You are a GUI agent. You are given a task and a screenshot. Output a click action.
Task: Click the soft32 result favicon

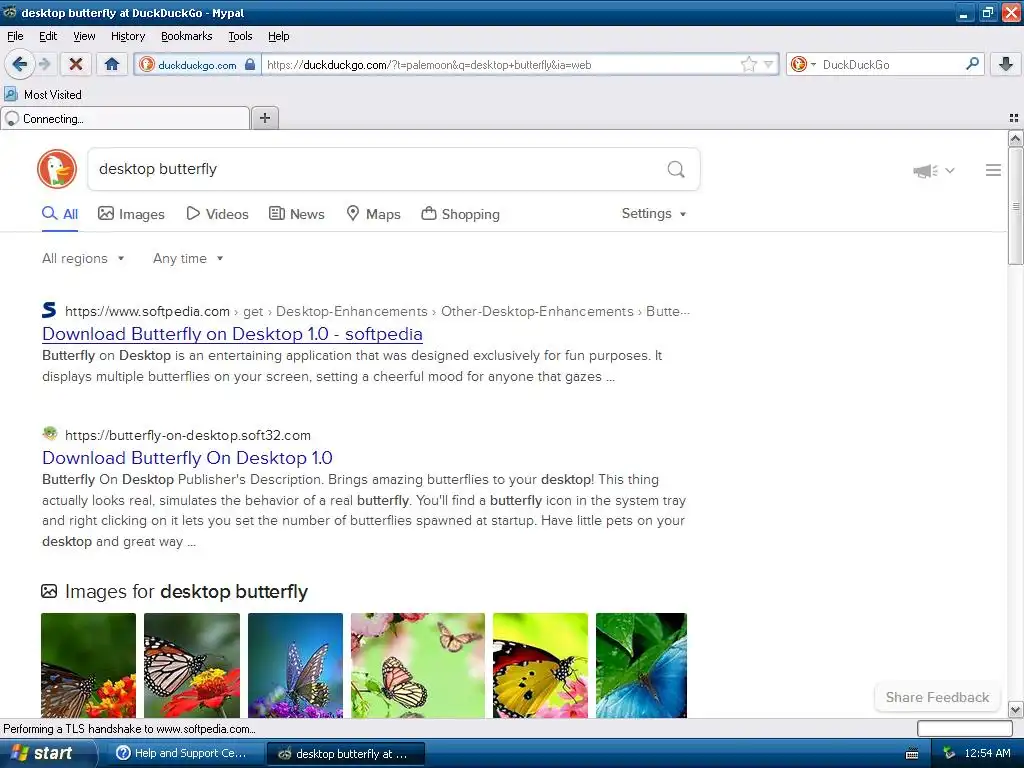click(x=50, y=434)
